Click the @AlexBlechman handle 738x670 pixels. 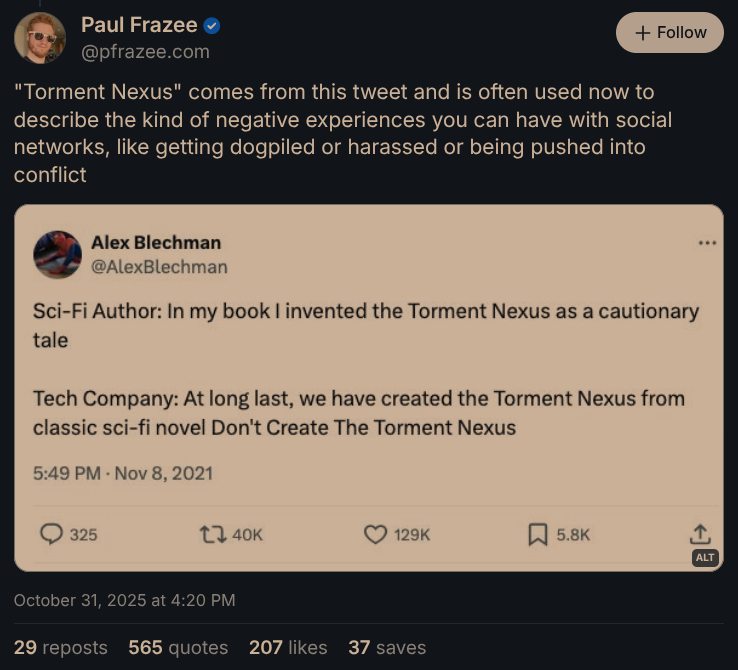click(x=159, y=267)
